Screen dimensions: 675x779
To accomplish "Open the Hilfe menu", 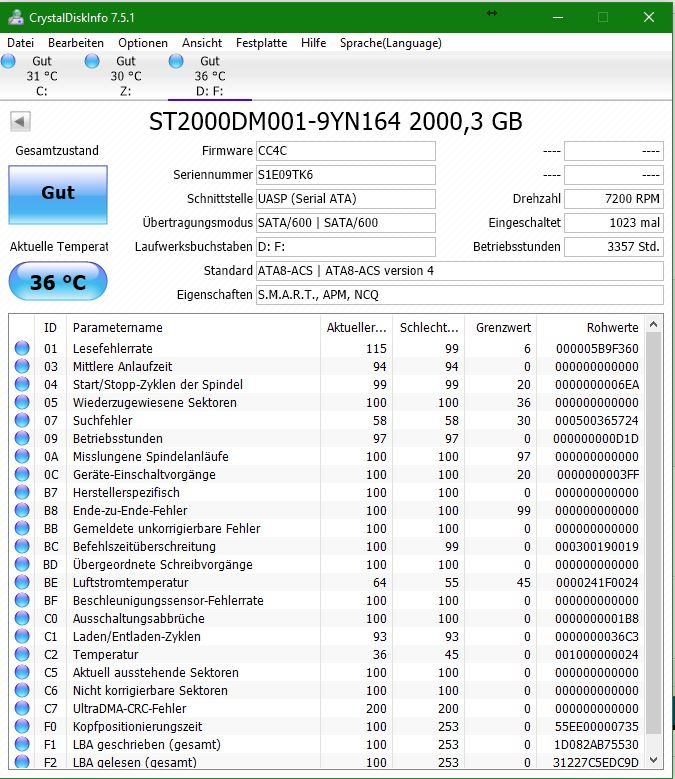I will coord(313,43).
